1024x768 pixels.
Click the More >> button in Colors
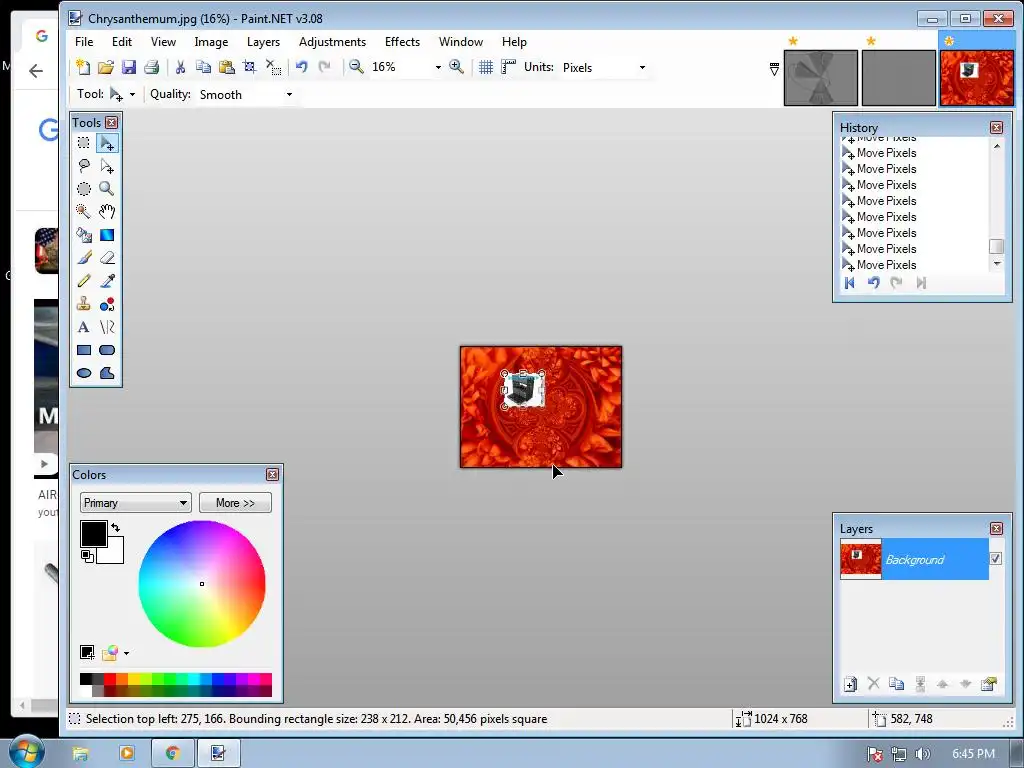[235, 503]
